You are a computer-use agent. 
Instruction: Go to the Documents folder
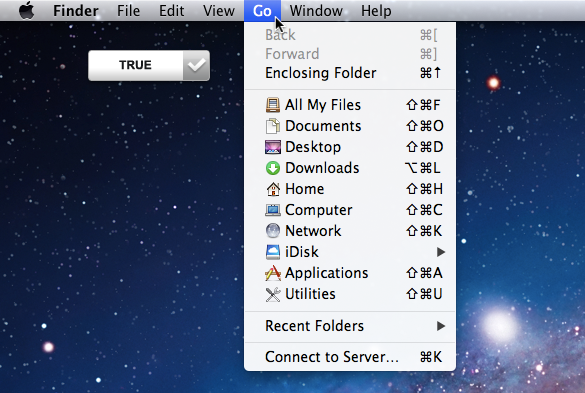[350, 126]
